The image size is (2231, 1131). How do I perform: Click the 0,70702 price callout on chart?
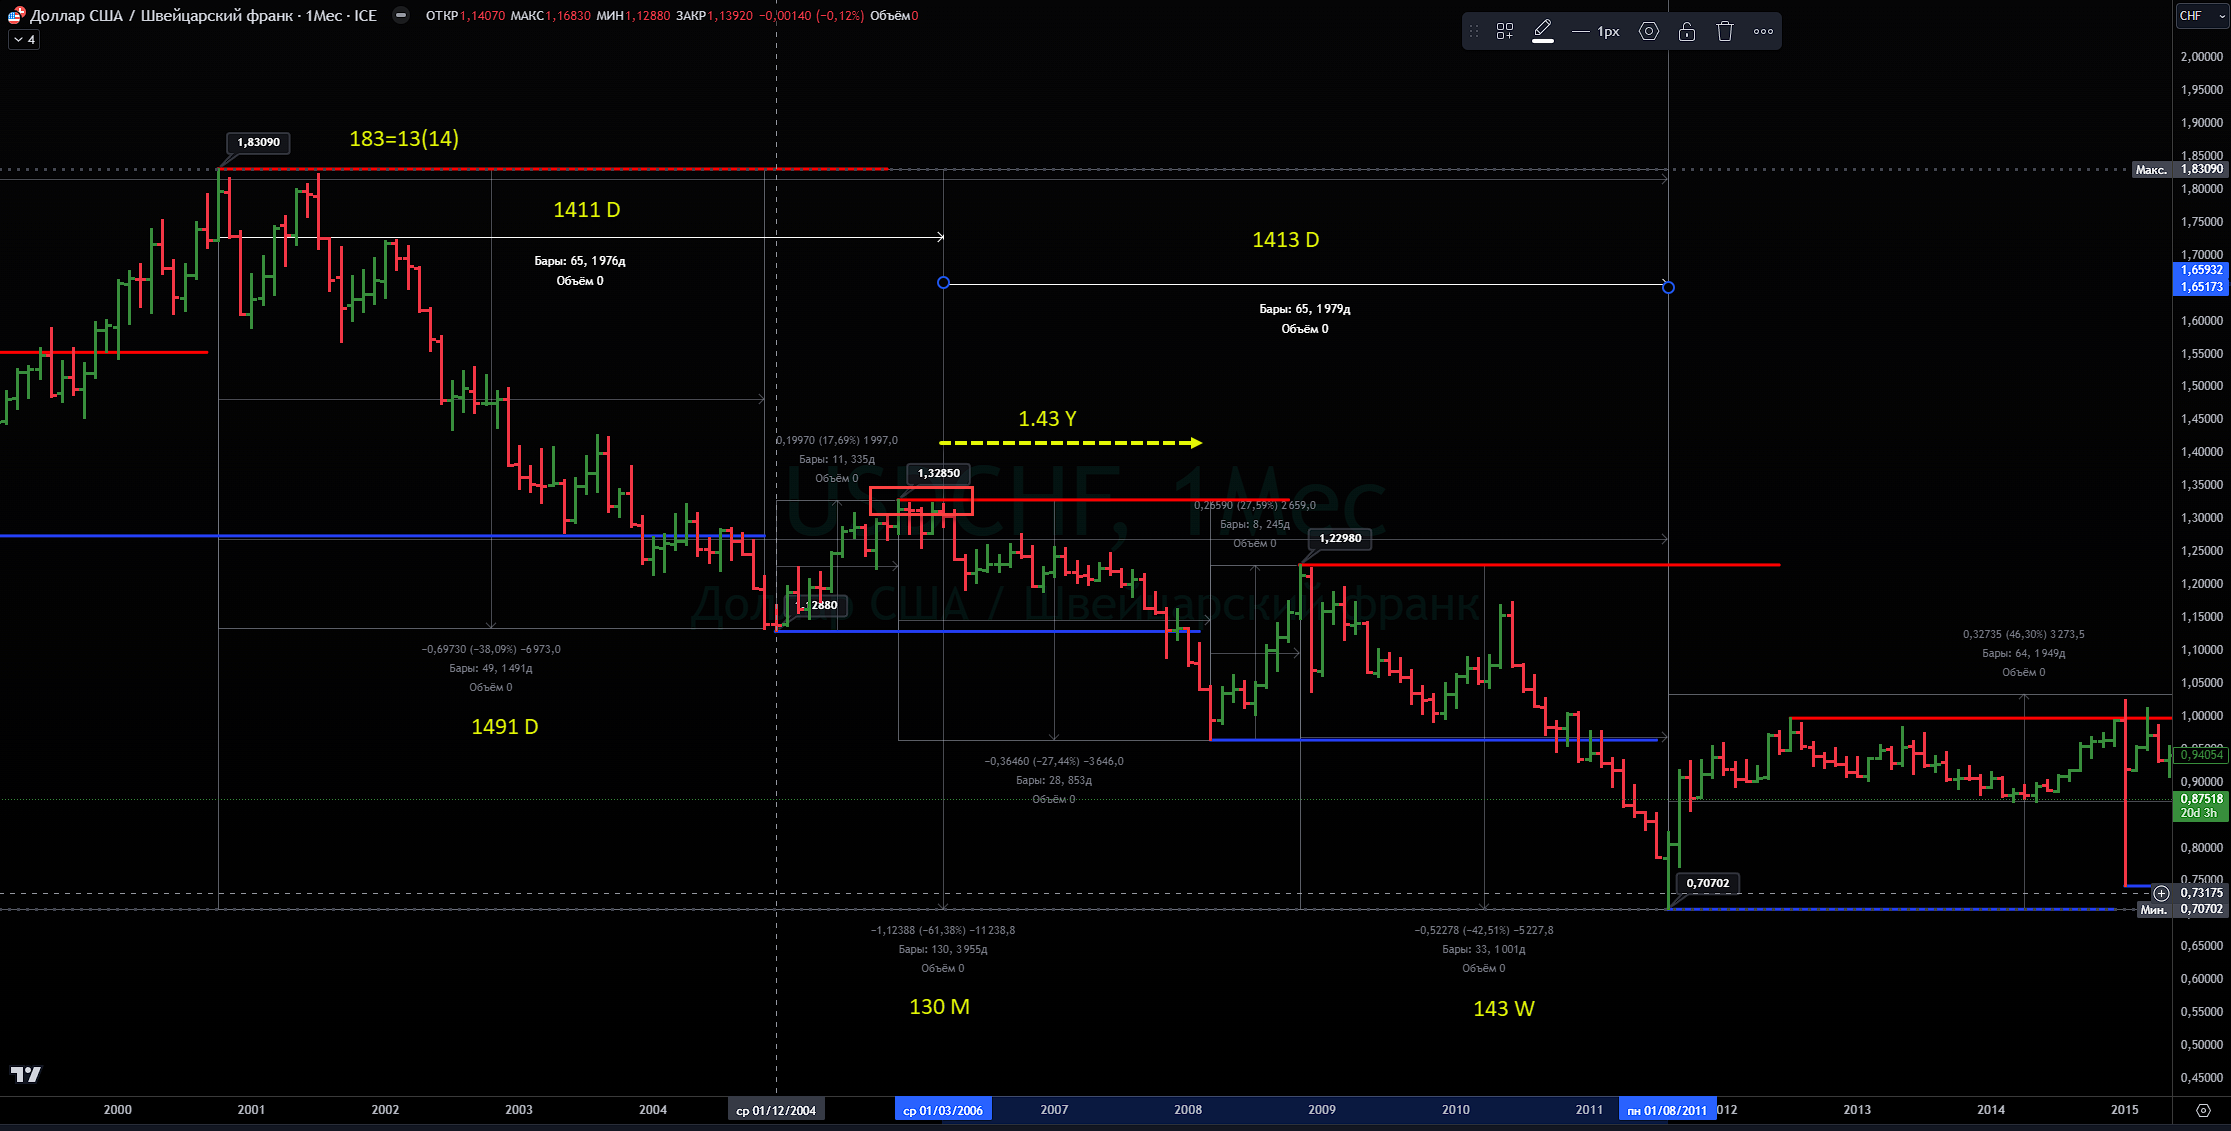tap(1708, 883)
